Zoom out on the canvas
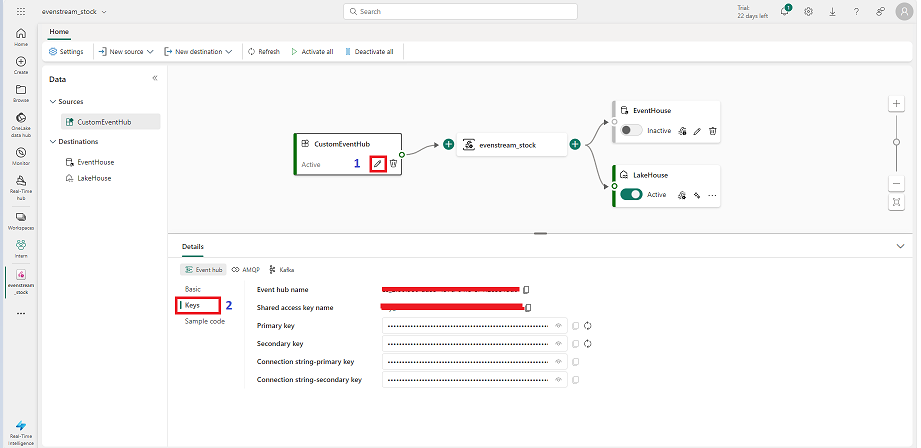The width and height of the screenshot is (921, 448). coord(896,183)
